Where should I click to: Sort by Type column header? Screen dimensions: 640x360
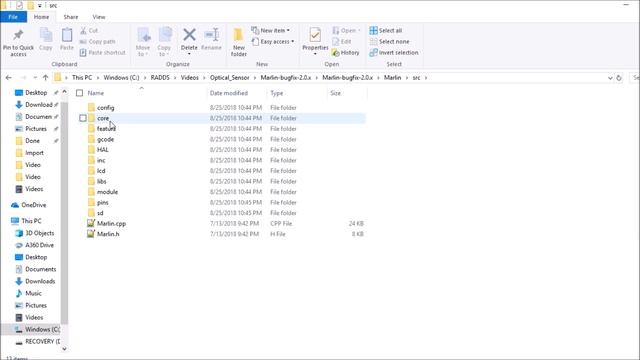pos(297,93)
